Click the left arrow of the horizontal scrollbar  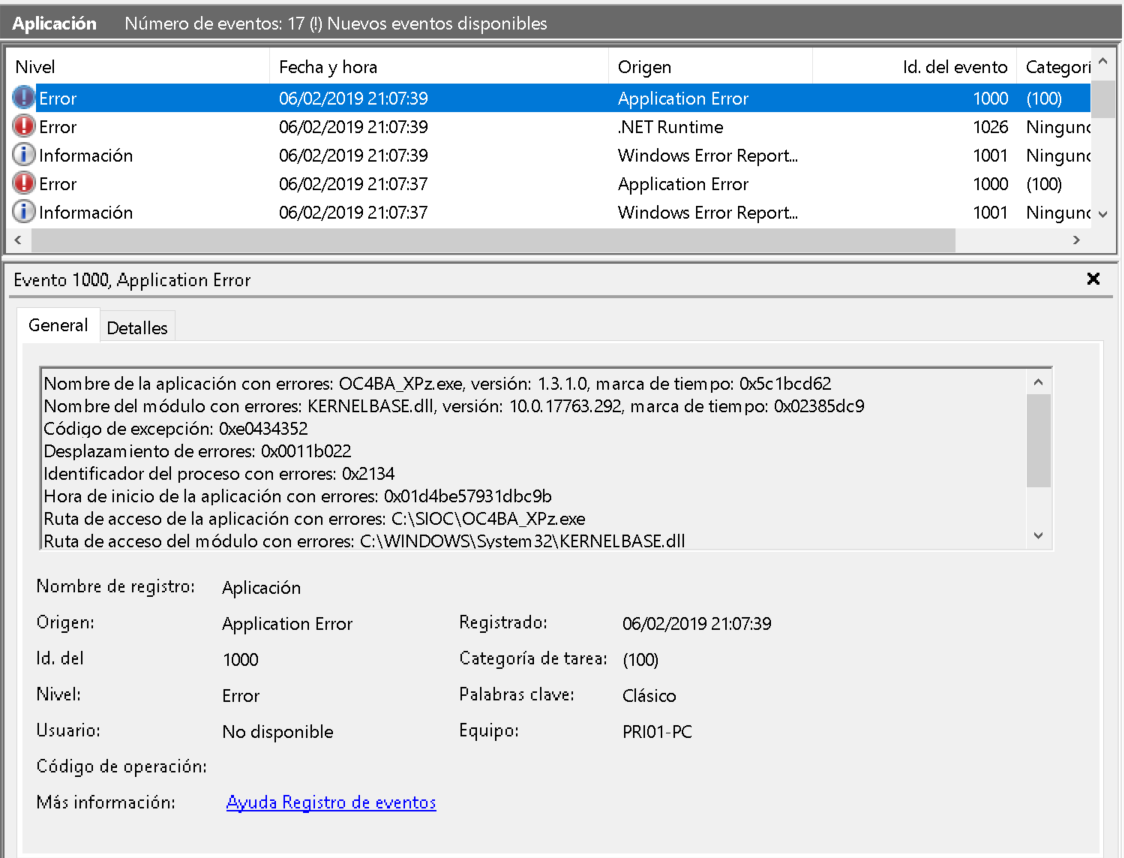(x=16, y=241)
